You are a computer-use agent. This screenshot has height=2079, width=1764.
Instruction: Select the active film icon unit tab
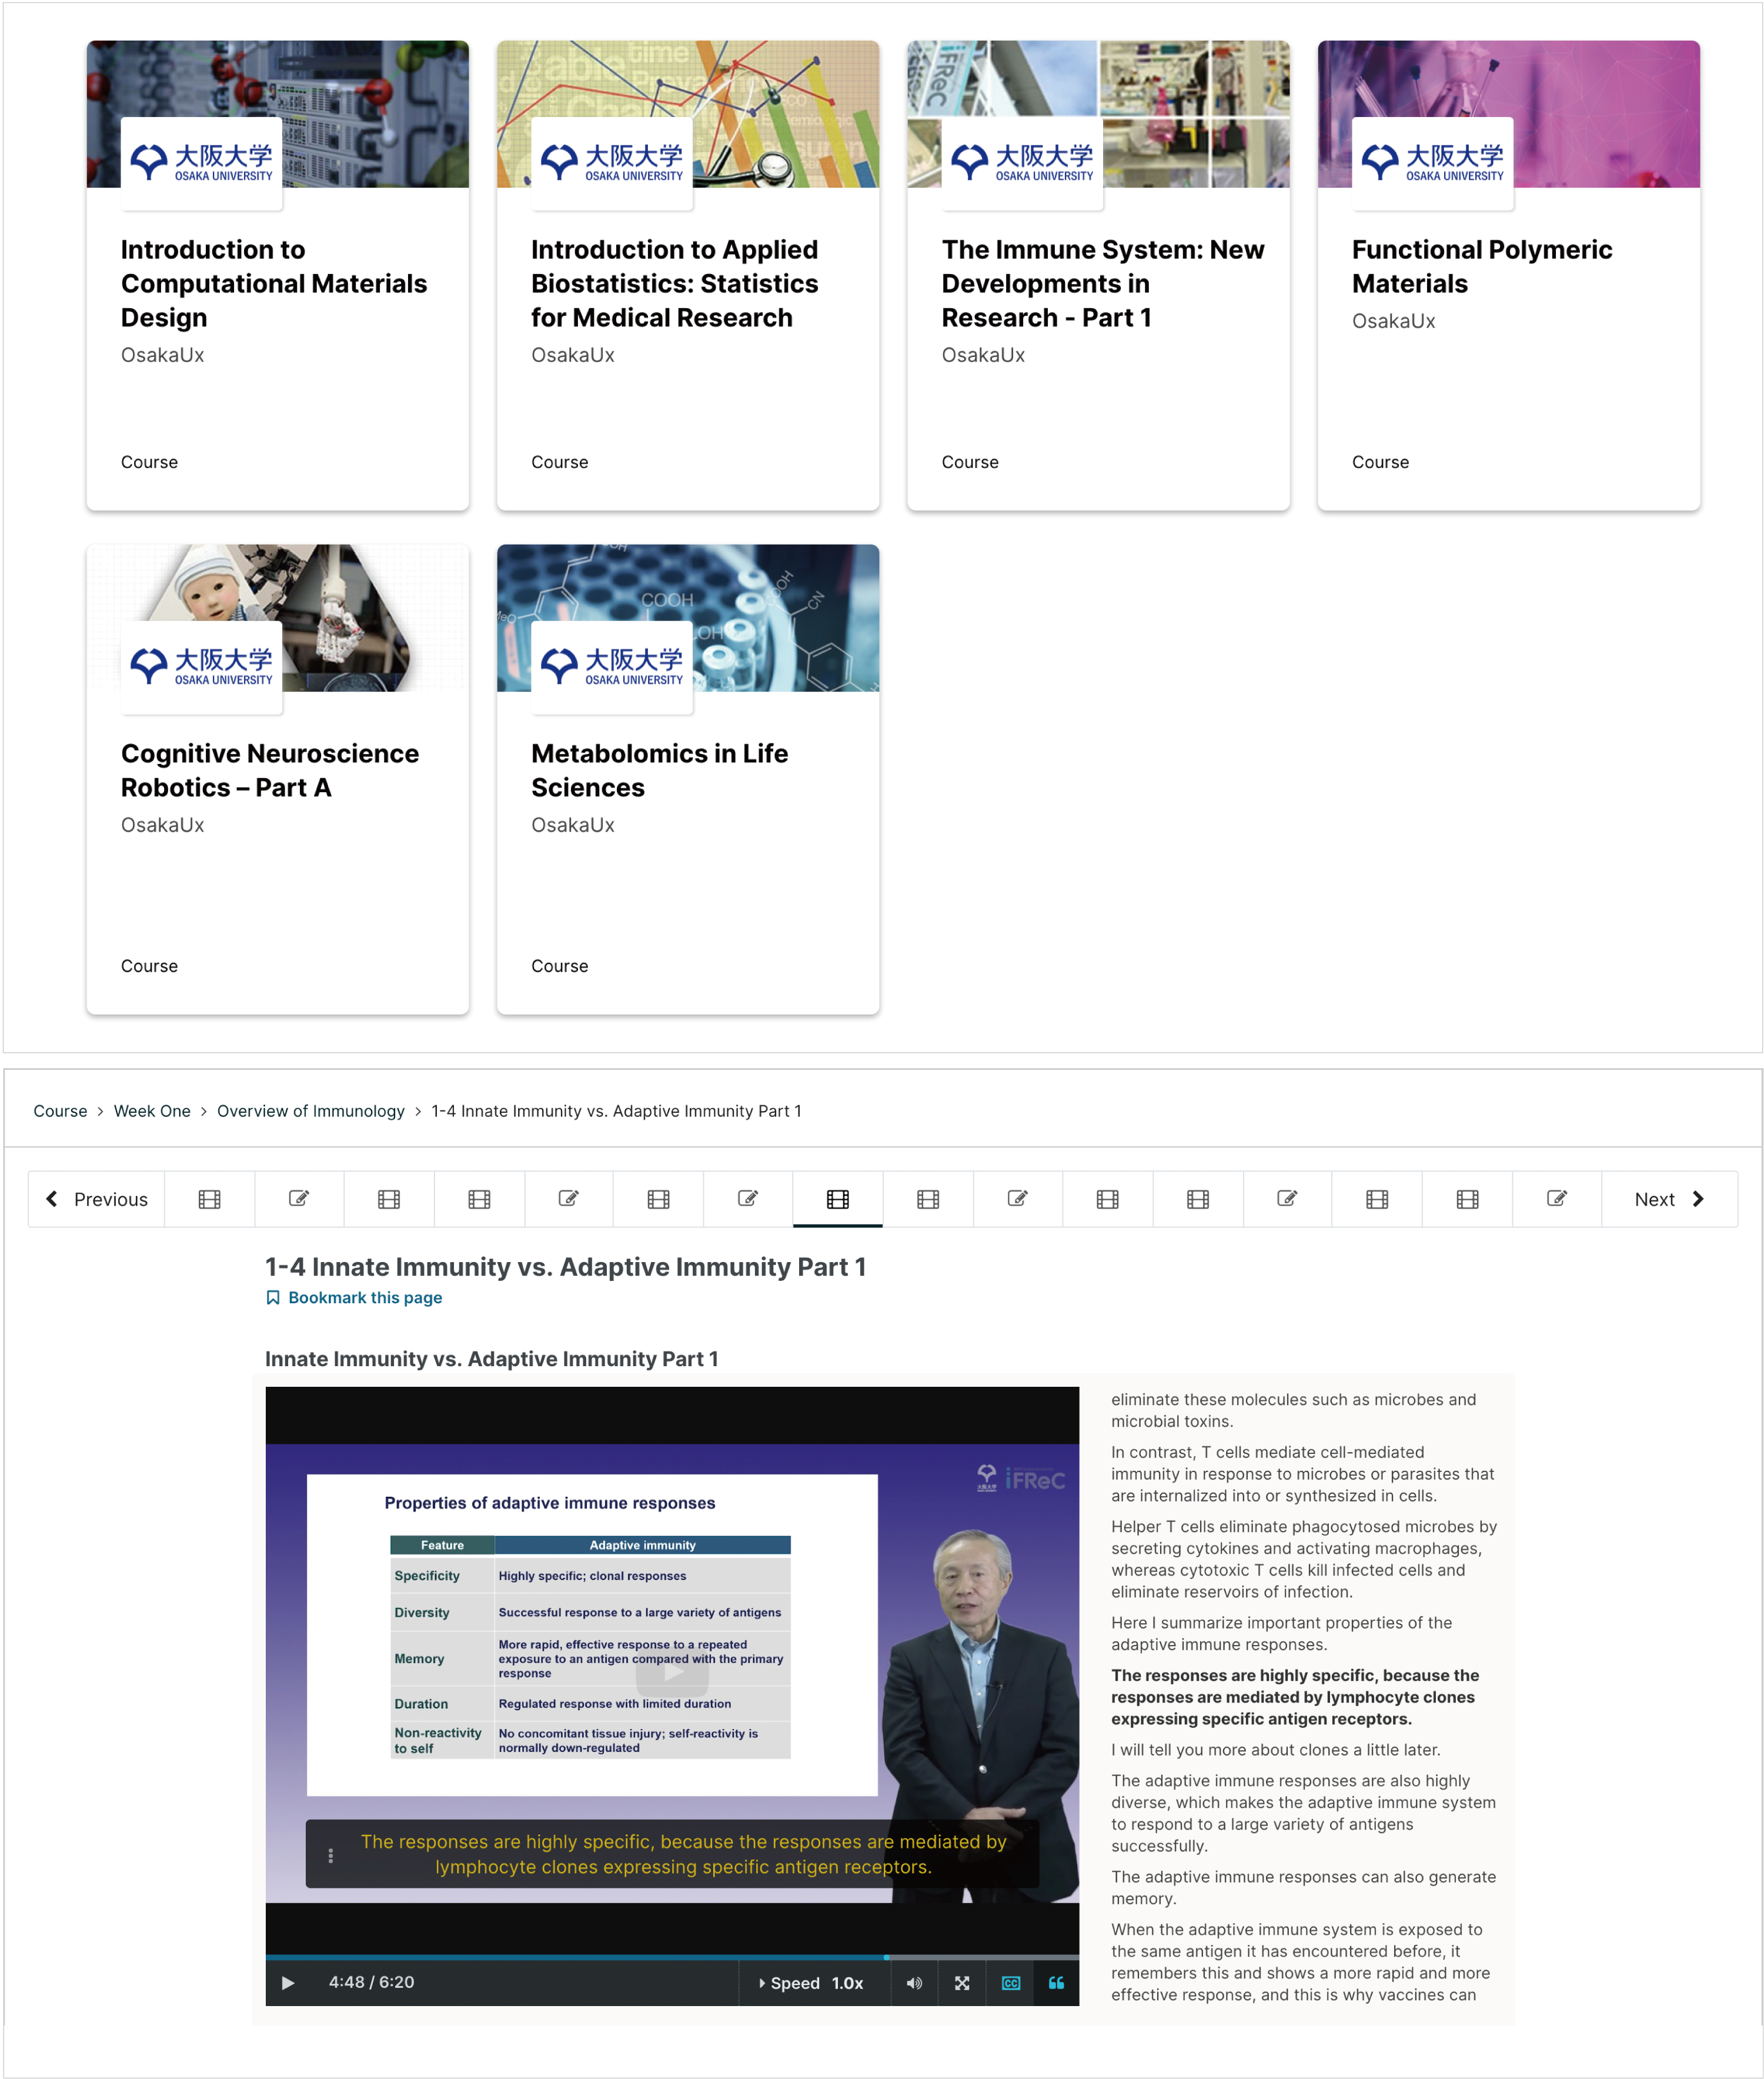838,1199
